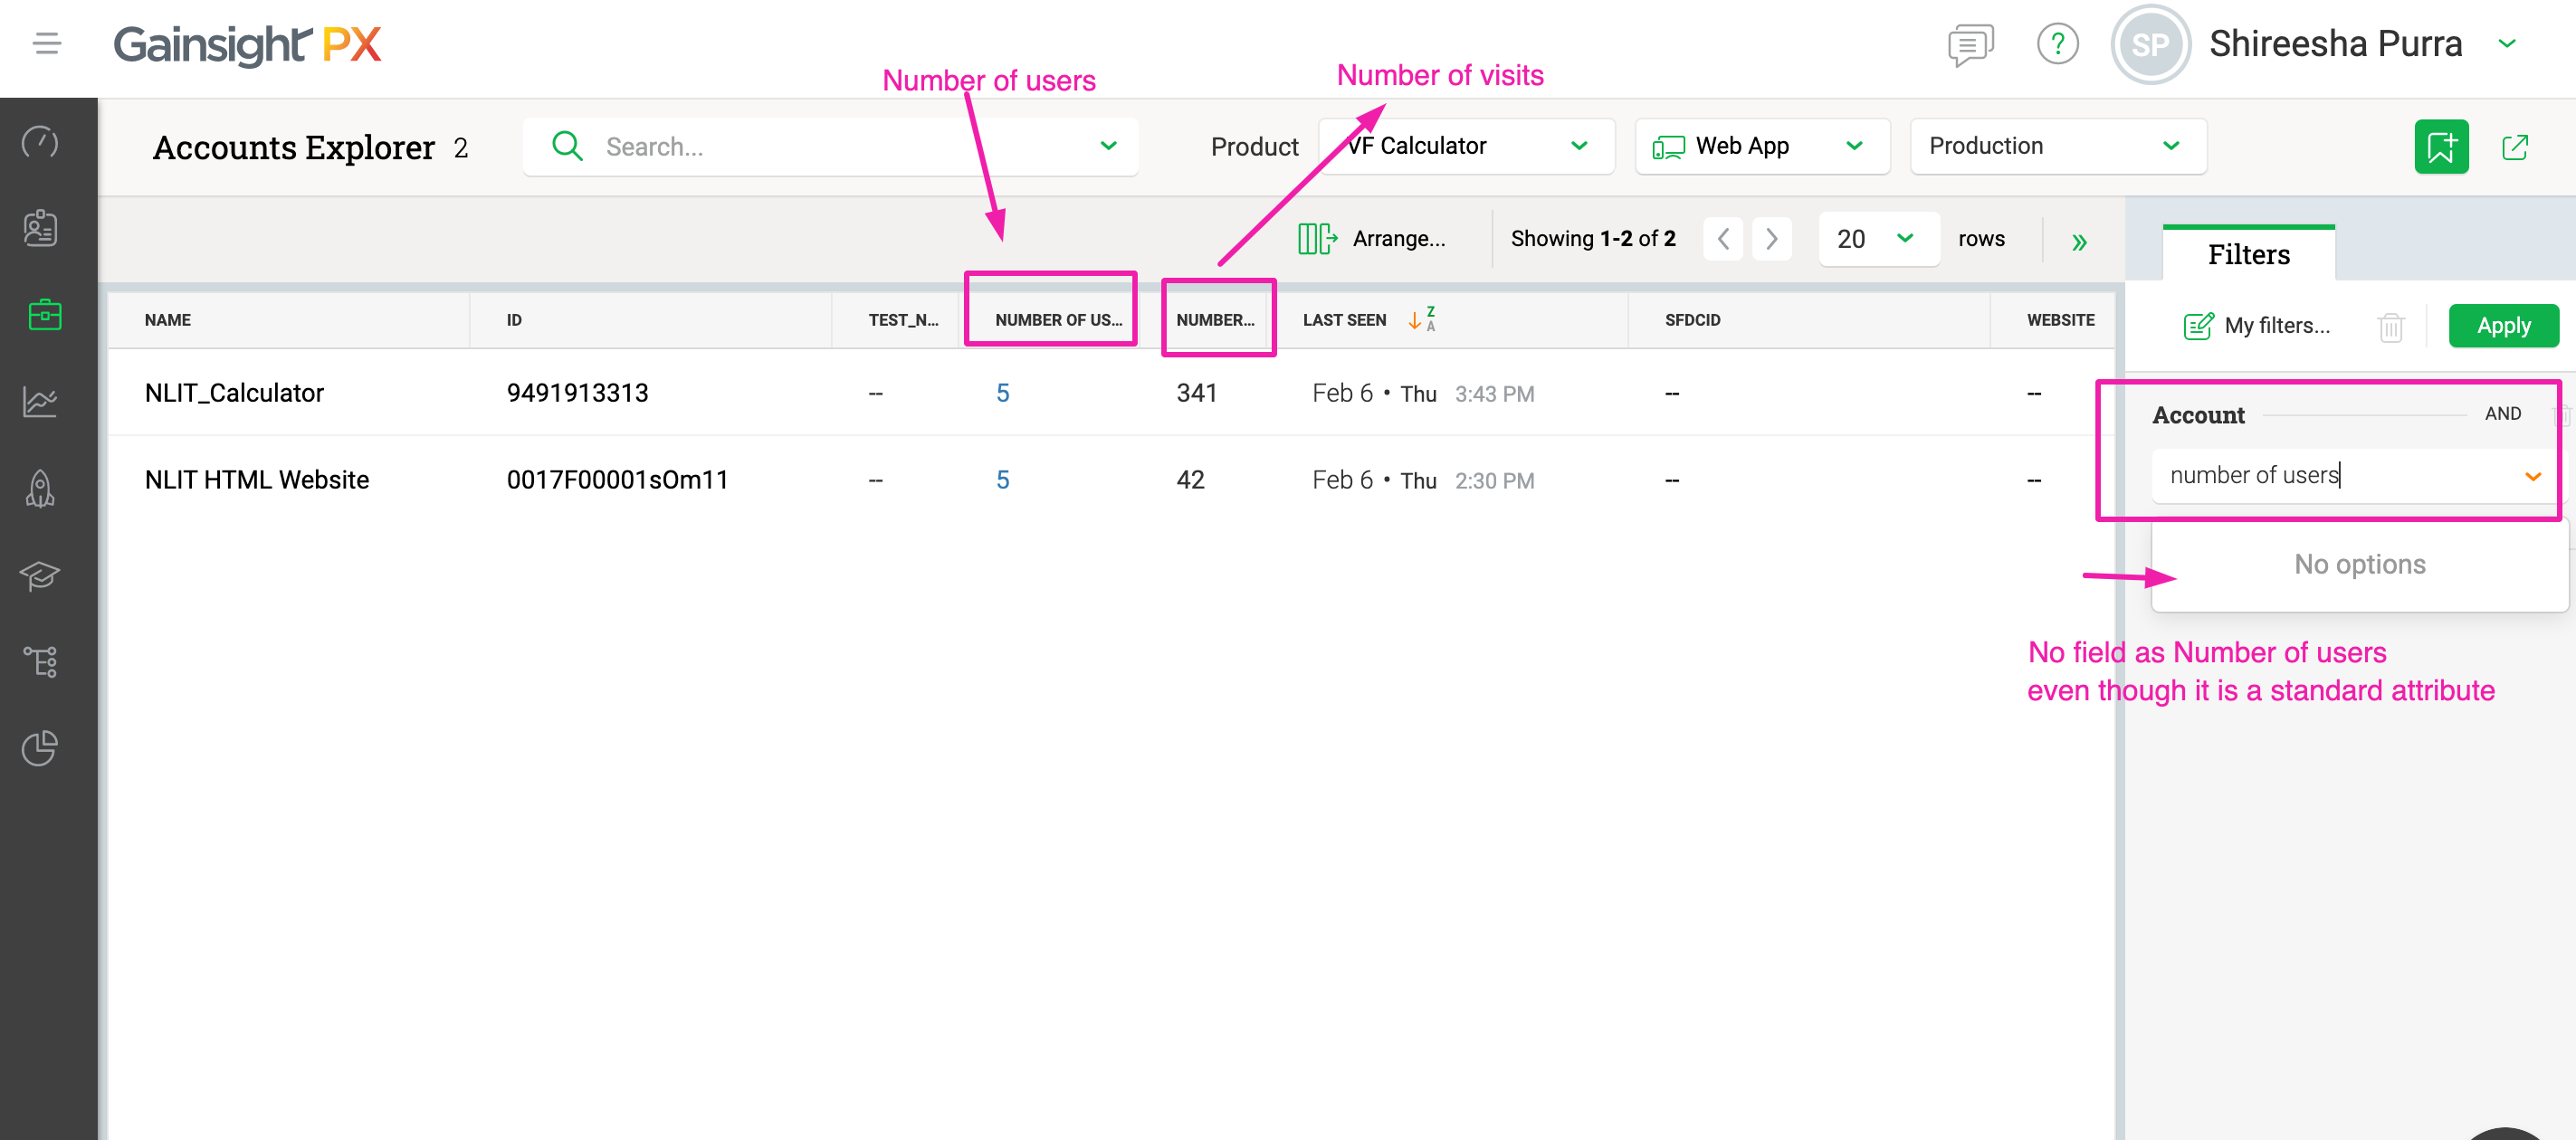Open the Production environment dropdown

pyautogui.click(x=2058, y=146)
